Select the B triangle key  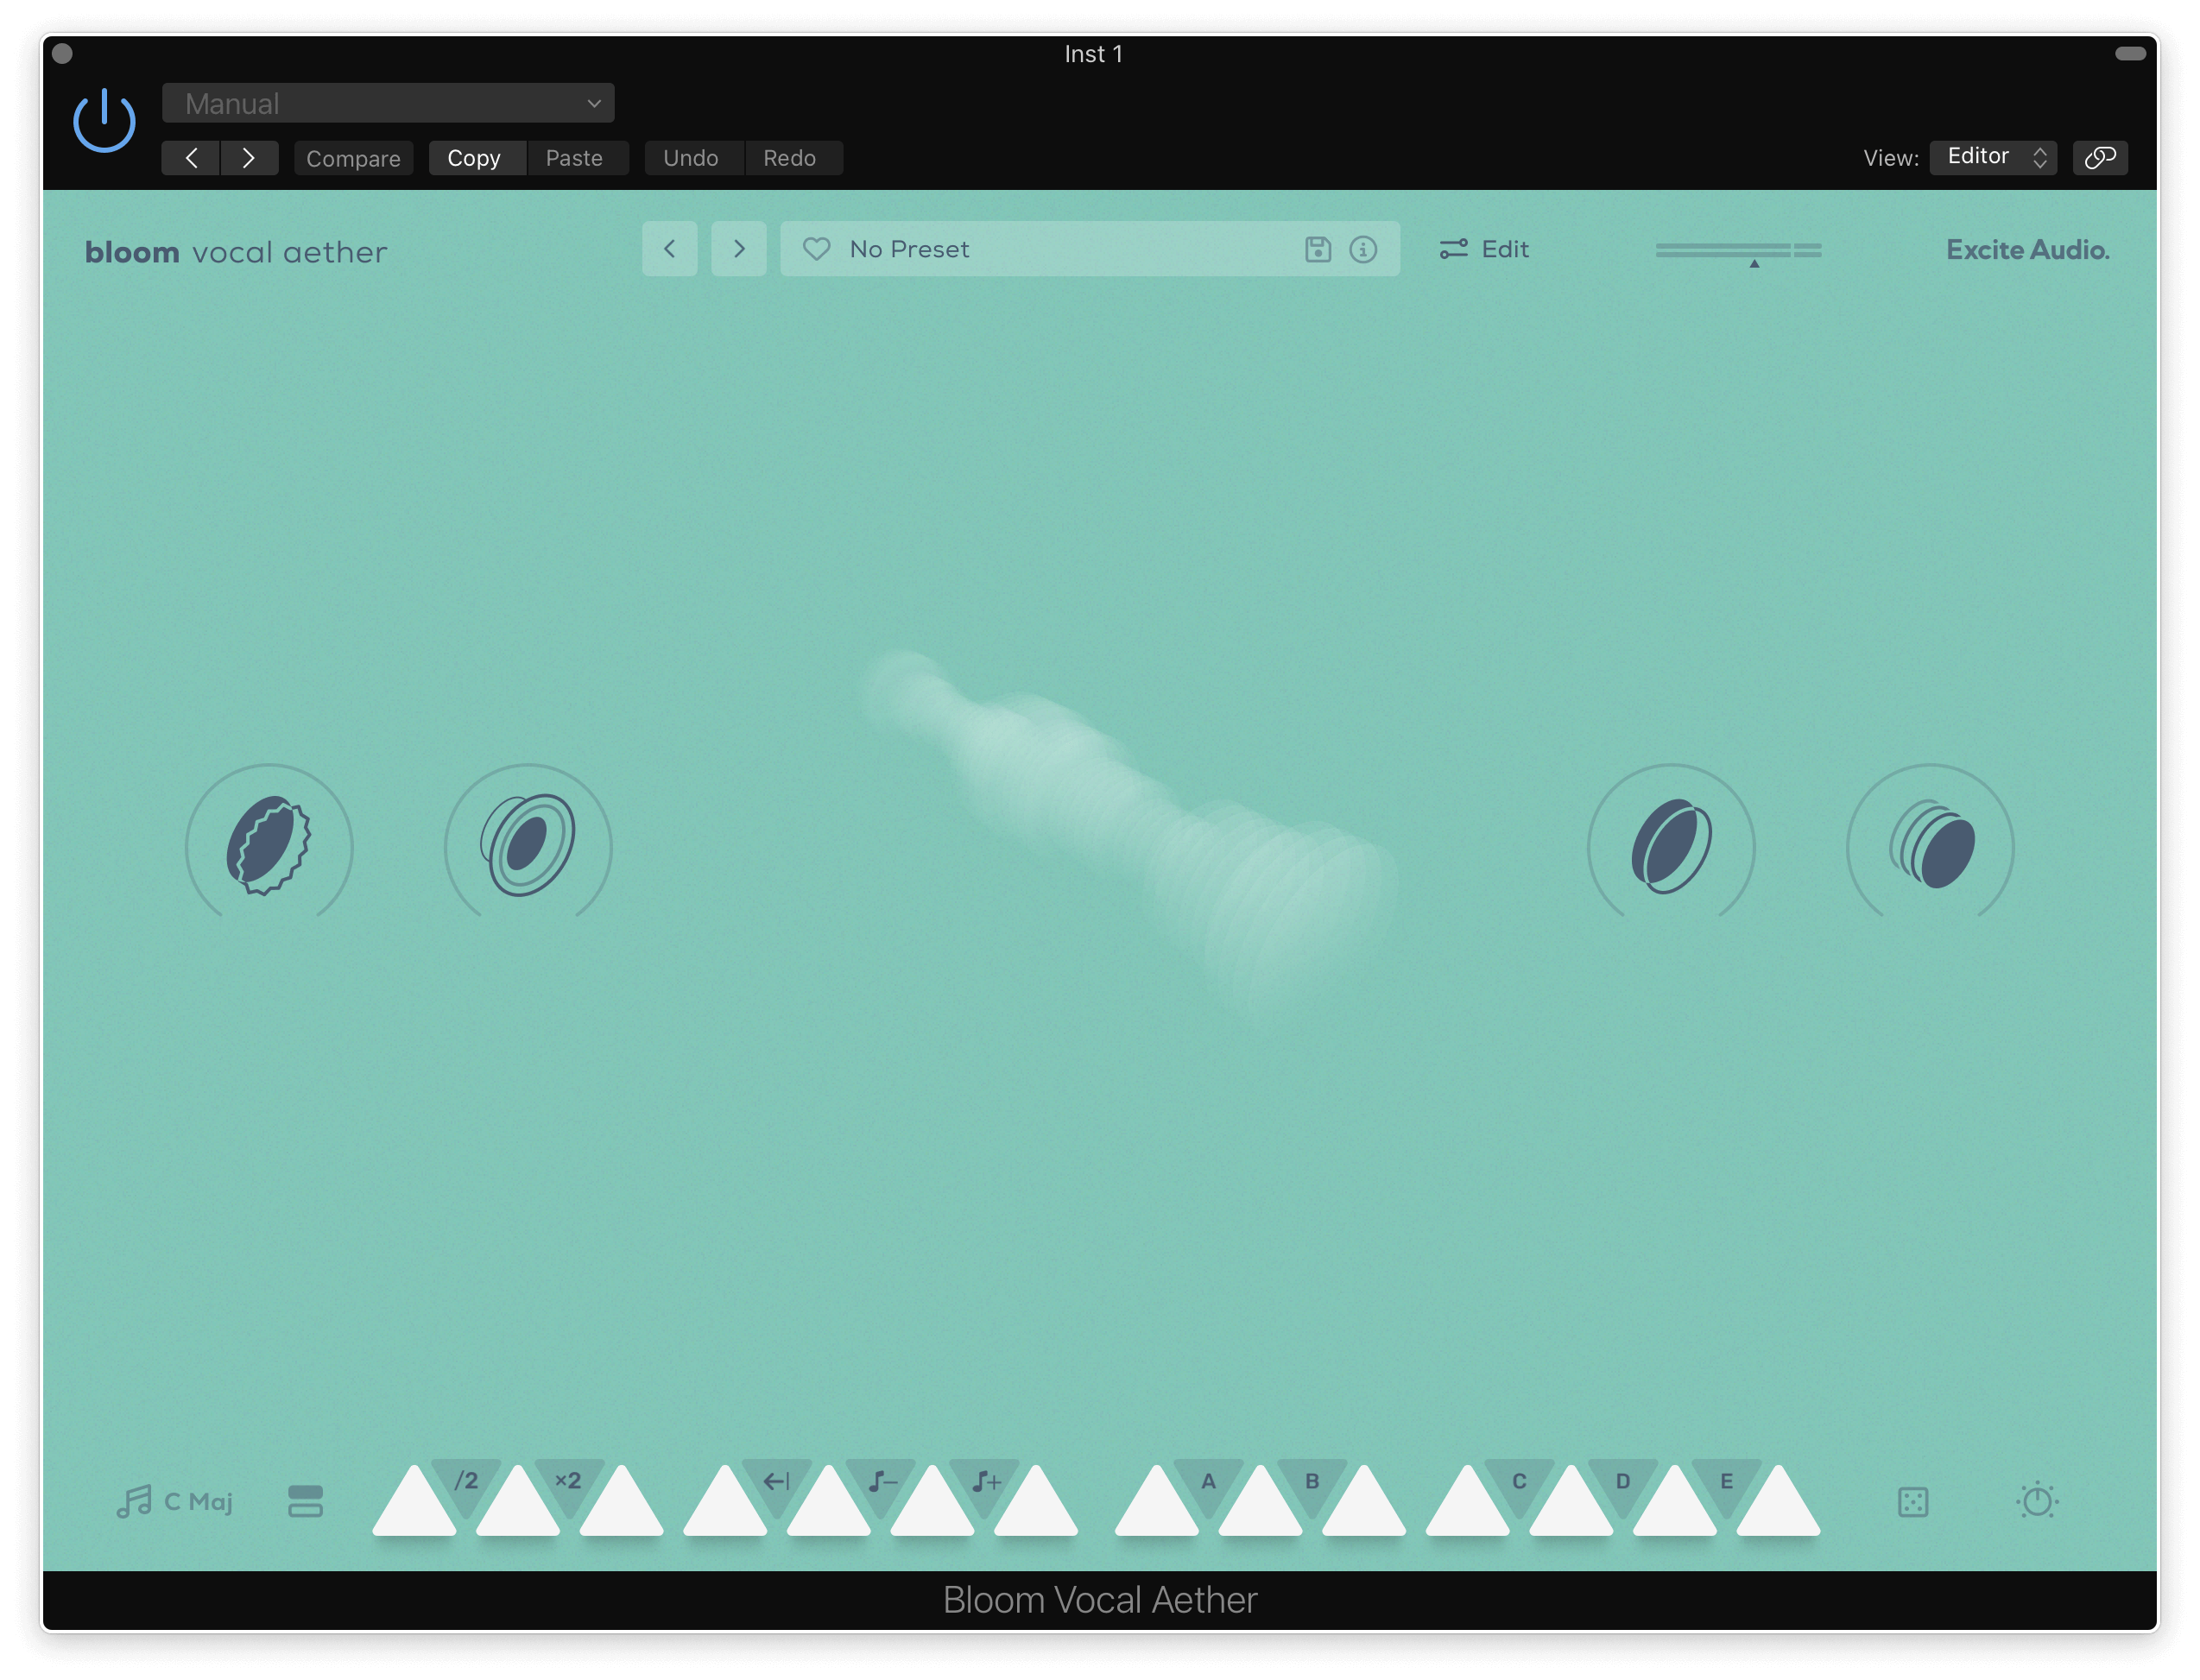pyautogui.click(x=1311, y=1481)
